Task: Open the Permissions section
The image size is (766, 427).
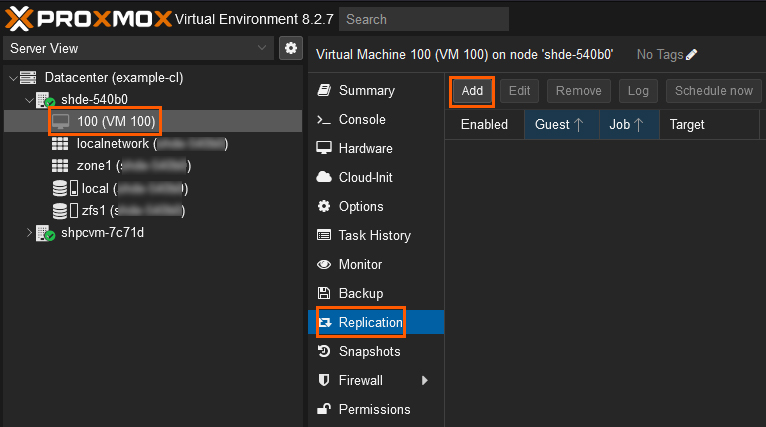Action: click(x=376, y=409)
